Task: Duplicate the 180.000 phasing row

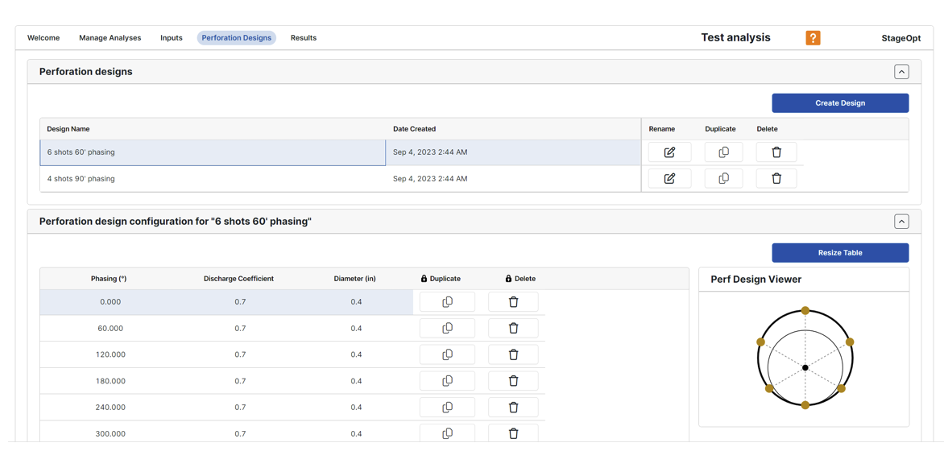Action: 447,380
